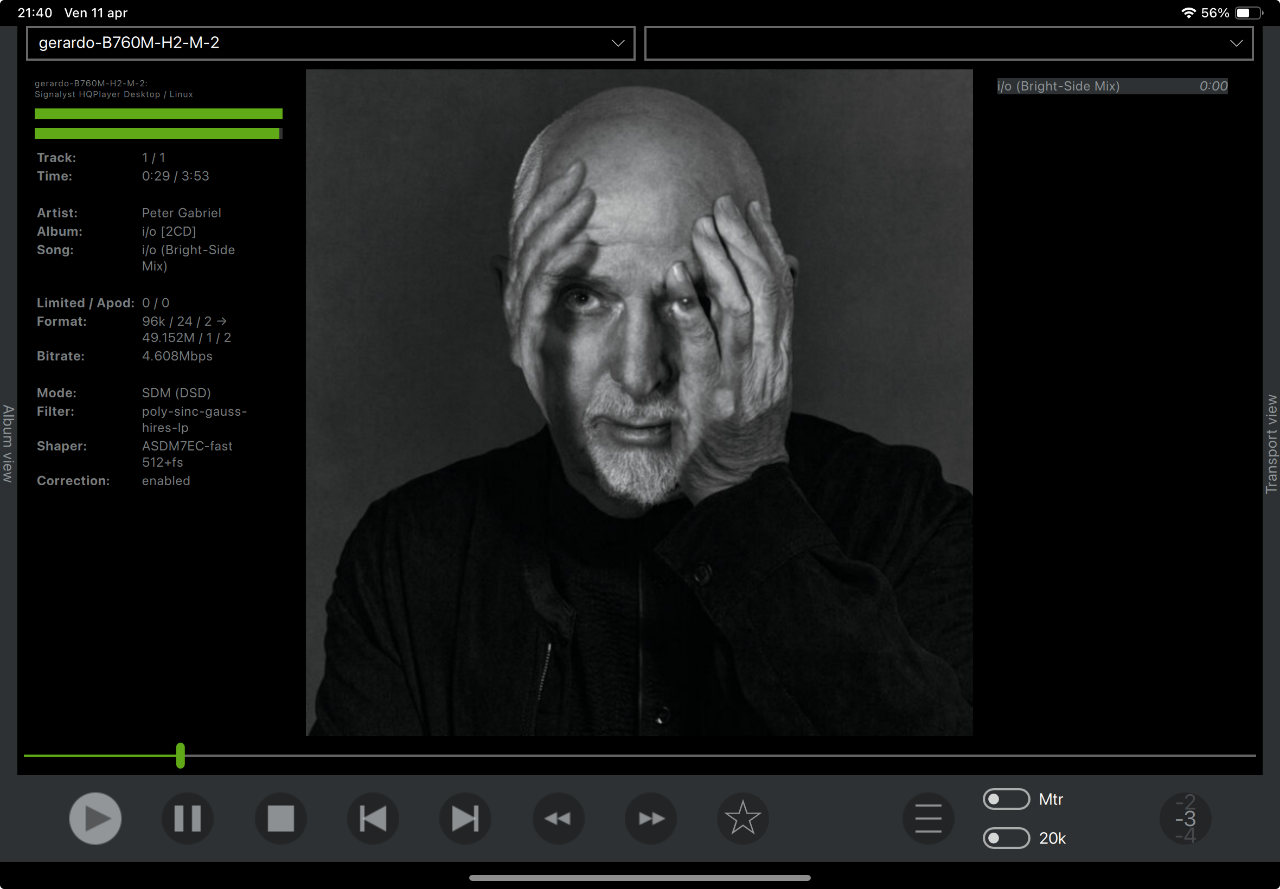Click the green seek position handle
The width and height of the screenshot is (1280, 889).
(x=180, y=756)
